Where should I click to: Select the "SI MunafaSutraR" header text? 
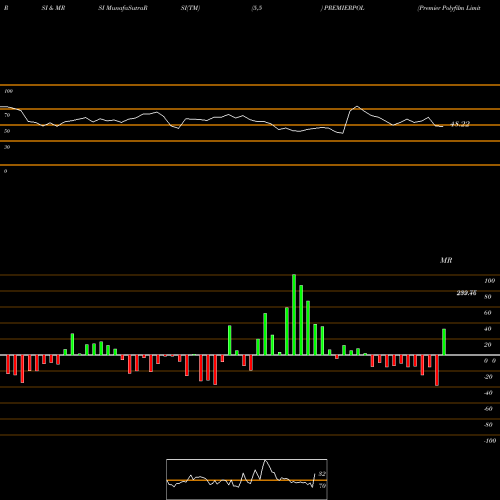[123, 8]
